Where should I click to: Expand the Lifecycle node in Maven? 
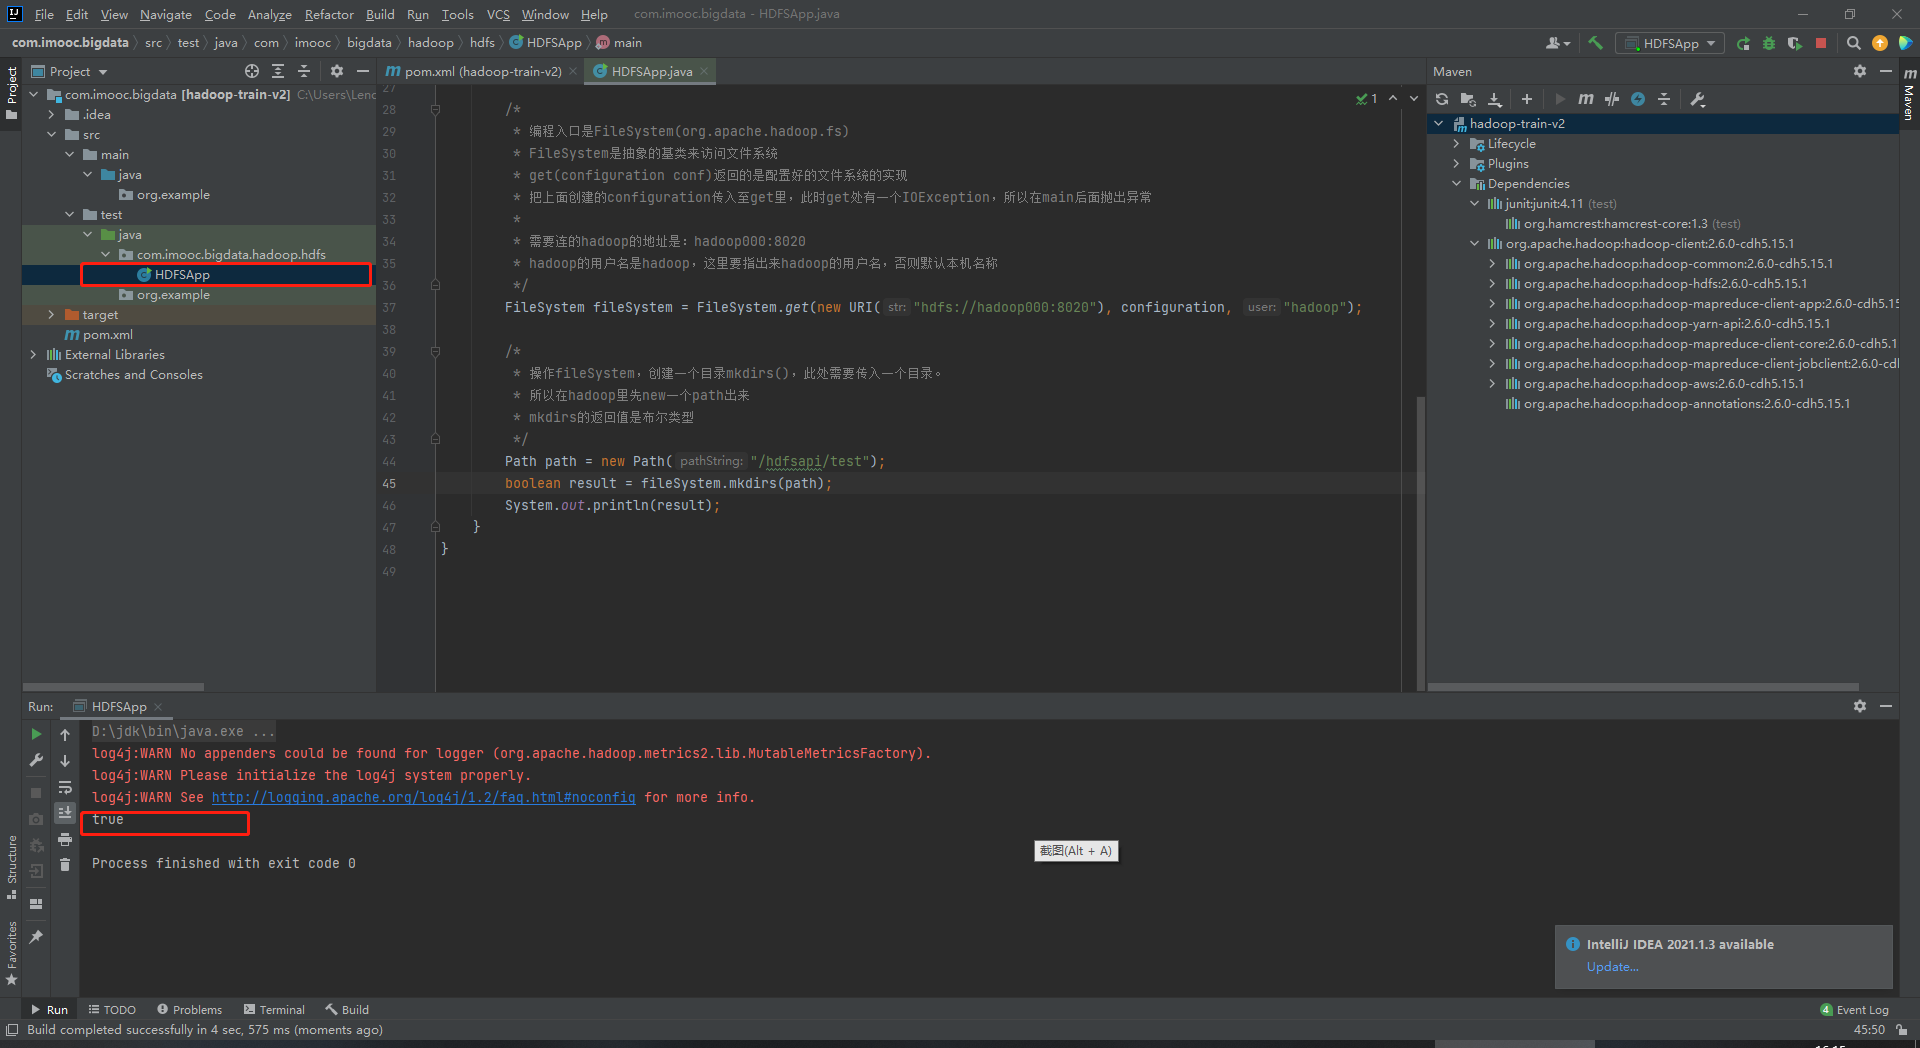point(1457,144)
